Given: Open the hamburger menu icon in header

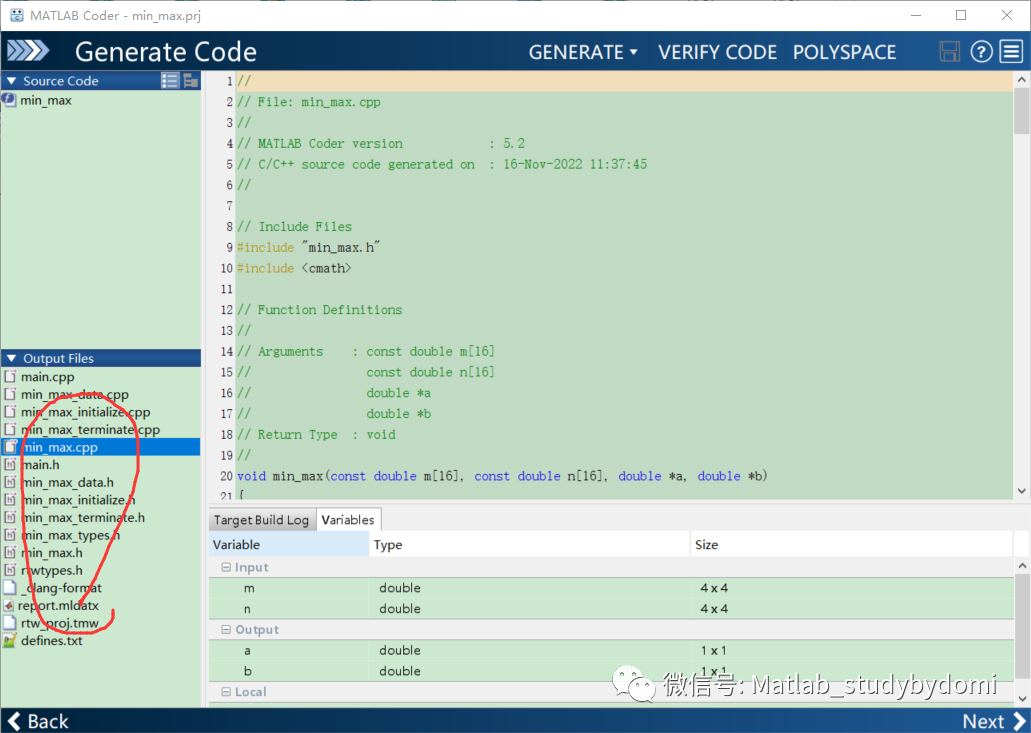Looking at the screenshot, I should (1011, 51).
